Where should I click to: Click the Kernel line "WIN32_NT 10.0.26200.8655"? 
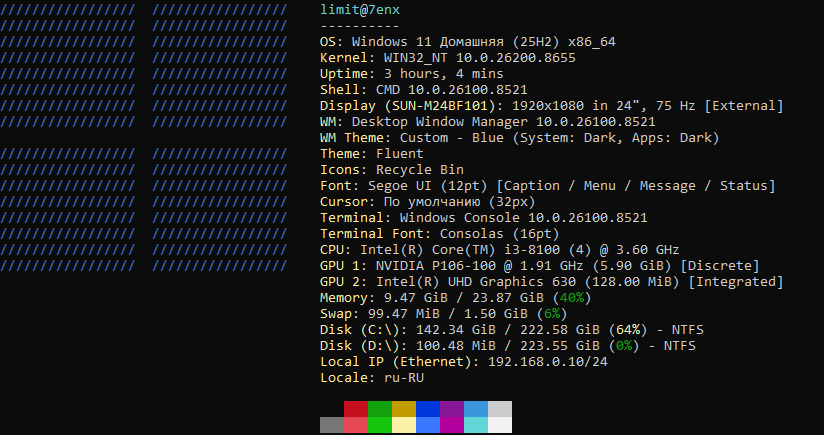448,58
